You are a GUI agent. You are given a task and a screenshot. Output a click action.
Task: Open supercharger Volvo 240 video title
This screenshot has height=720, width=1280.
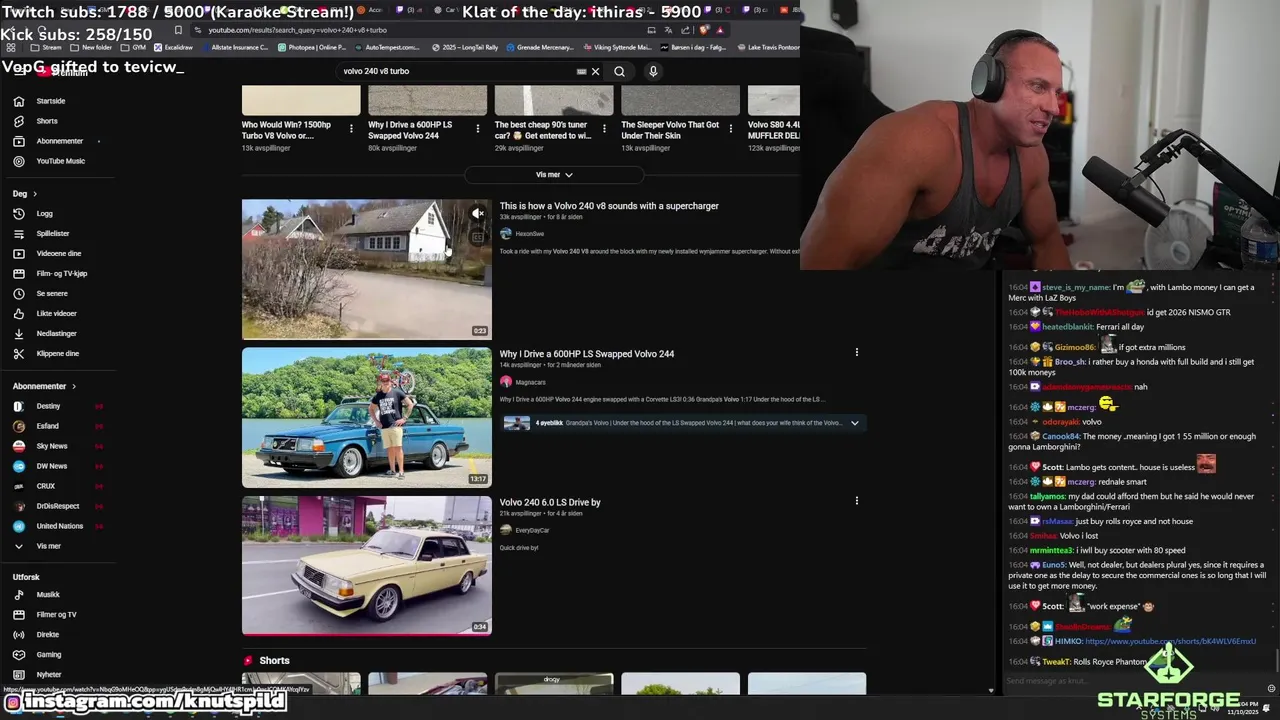pos(609,206)
